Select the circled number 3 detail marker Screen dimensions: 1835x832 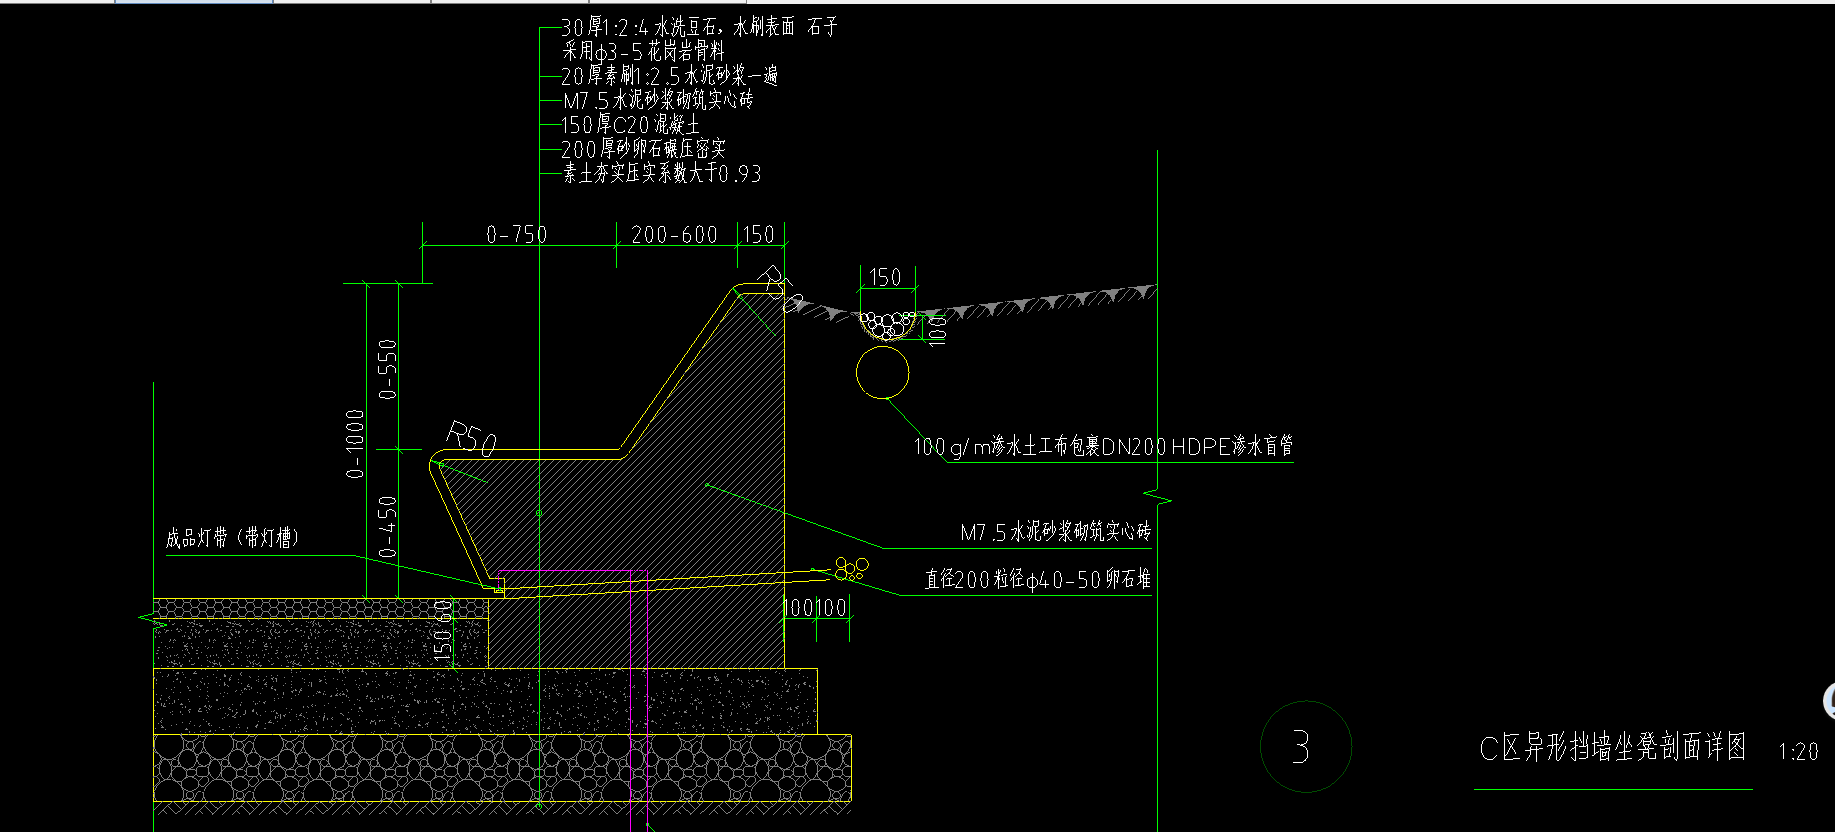pos(1301,747)
